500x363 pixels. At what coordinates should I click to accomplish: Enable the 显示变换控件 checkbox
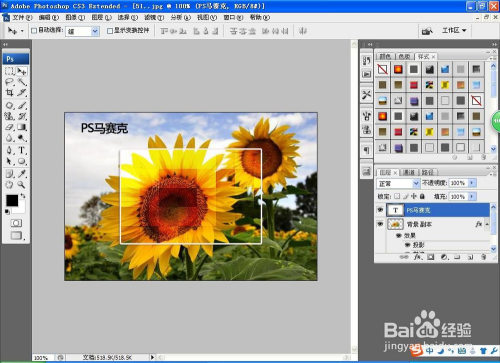click(110, 31)
